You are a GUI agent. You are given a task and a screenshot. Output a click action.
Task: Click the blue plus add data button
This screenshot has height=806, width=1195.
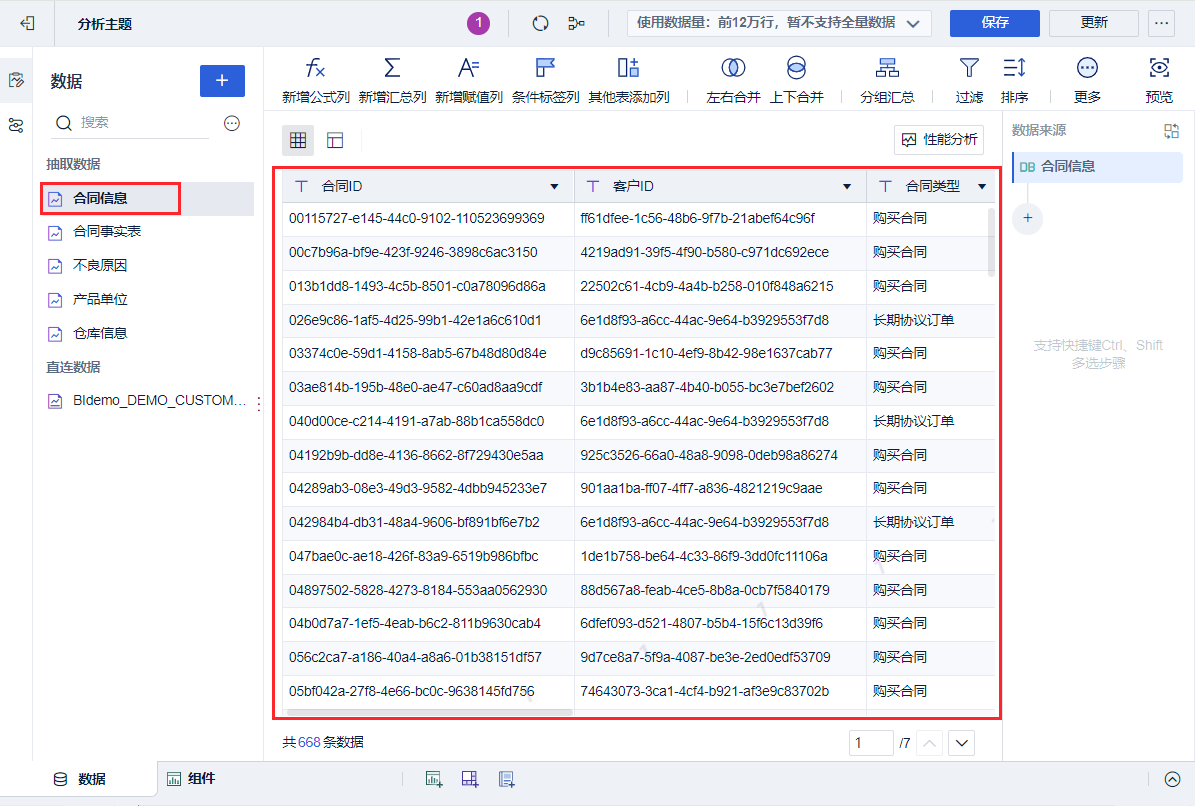[222, 81]
